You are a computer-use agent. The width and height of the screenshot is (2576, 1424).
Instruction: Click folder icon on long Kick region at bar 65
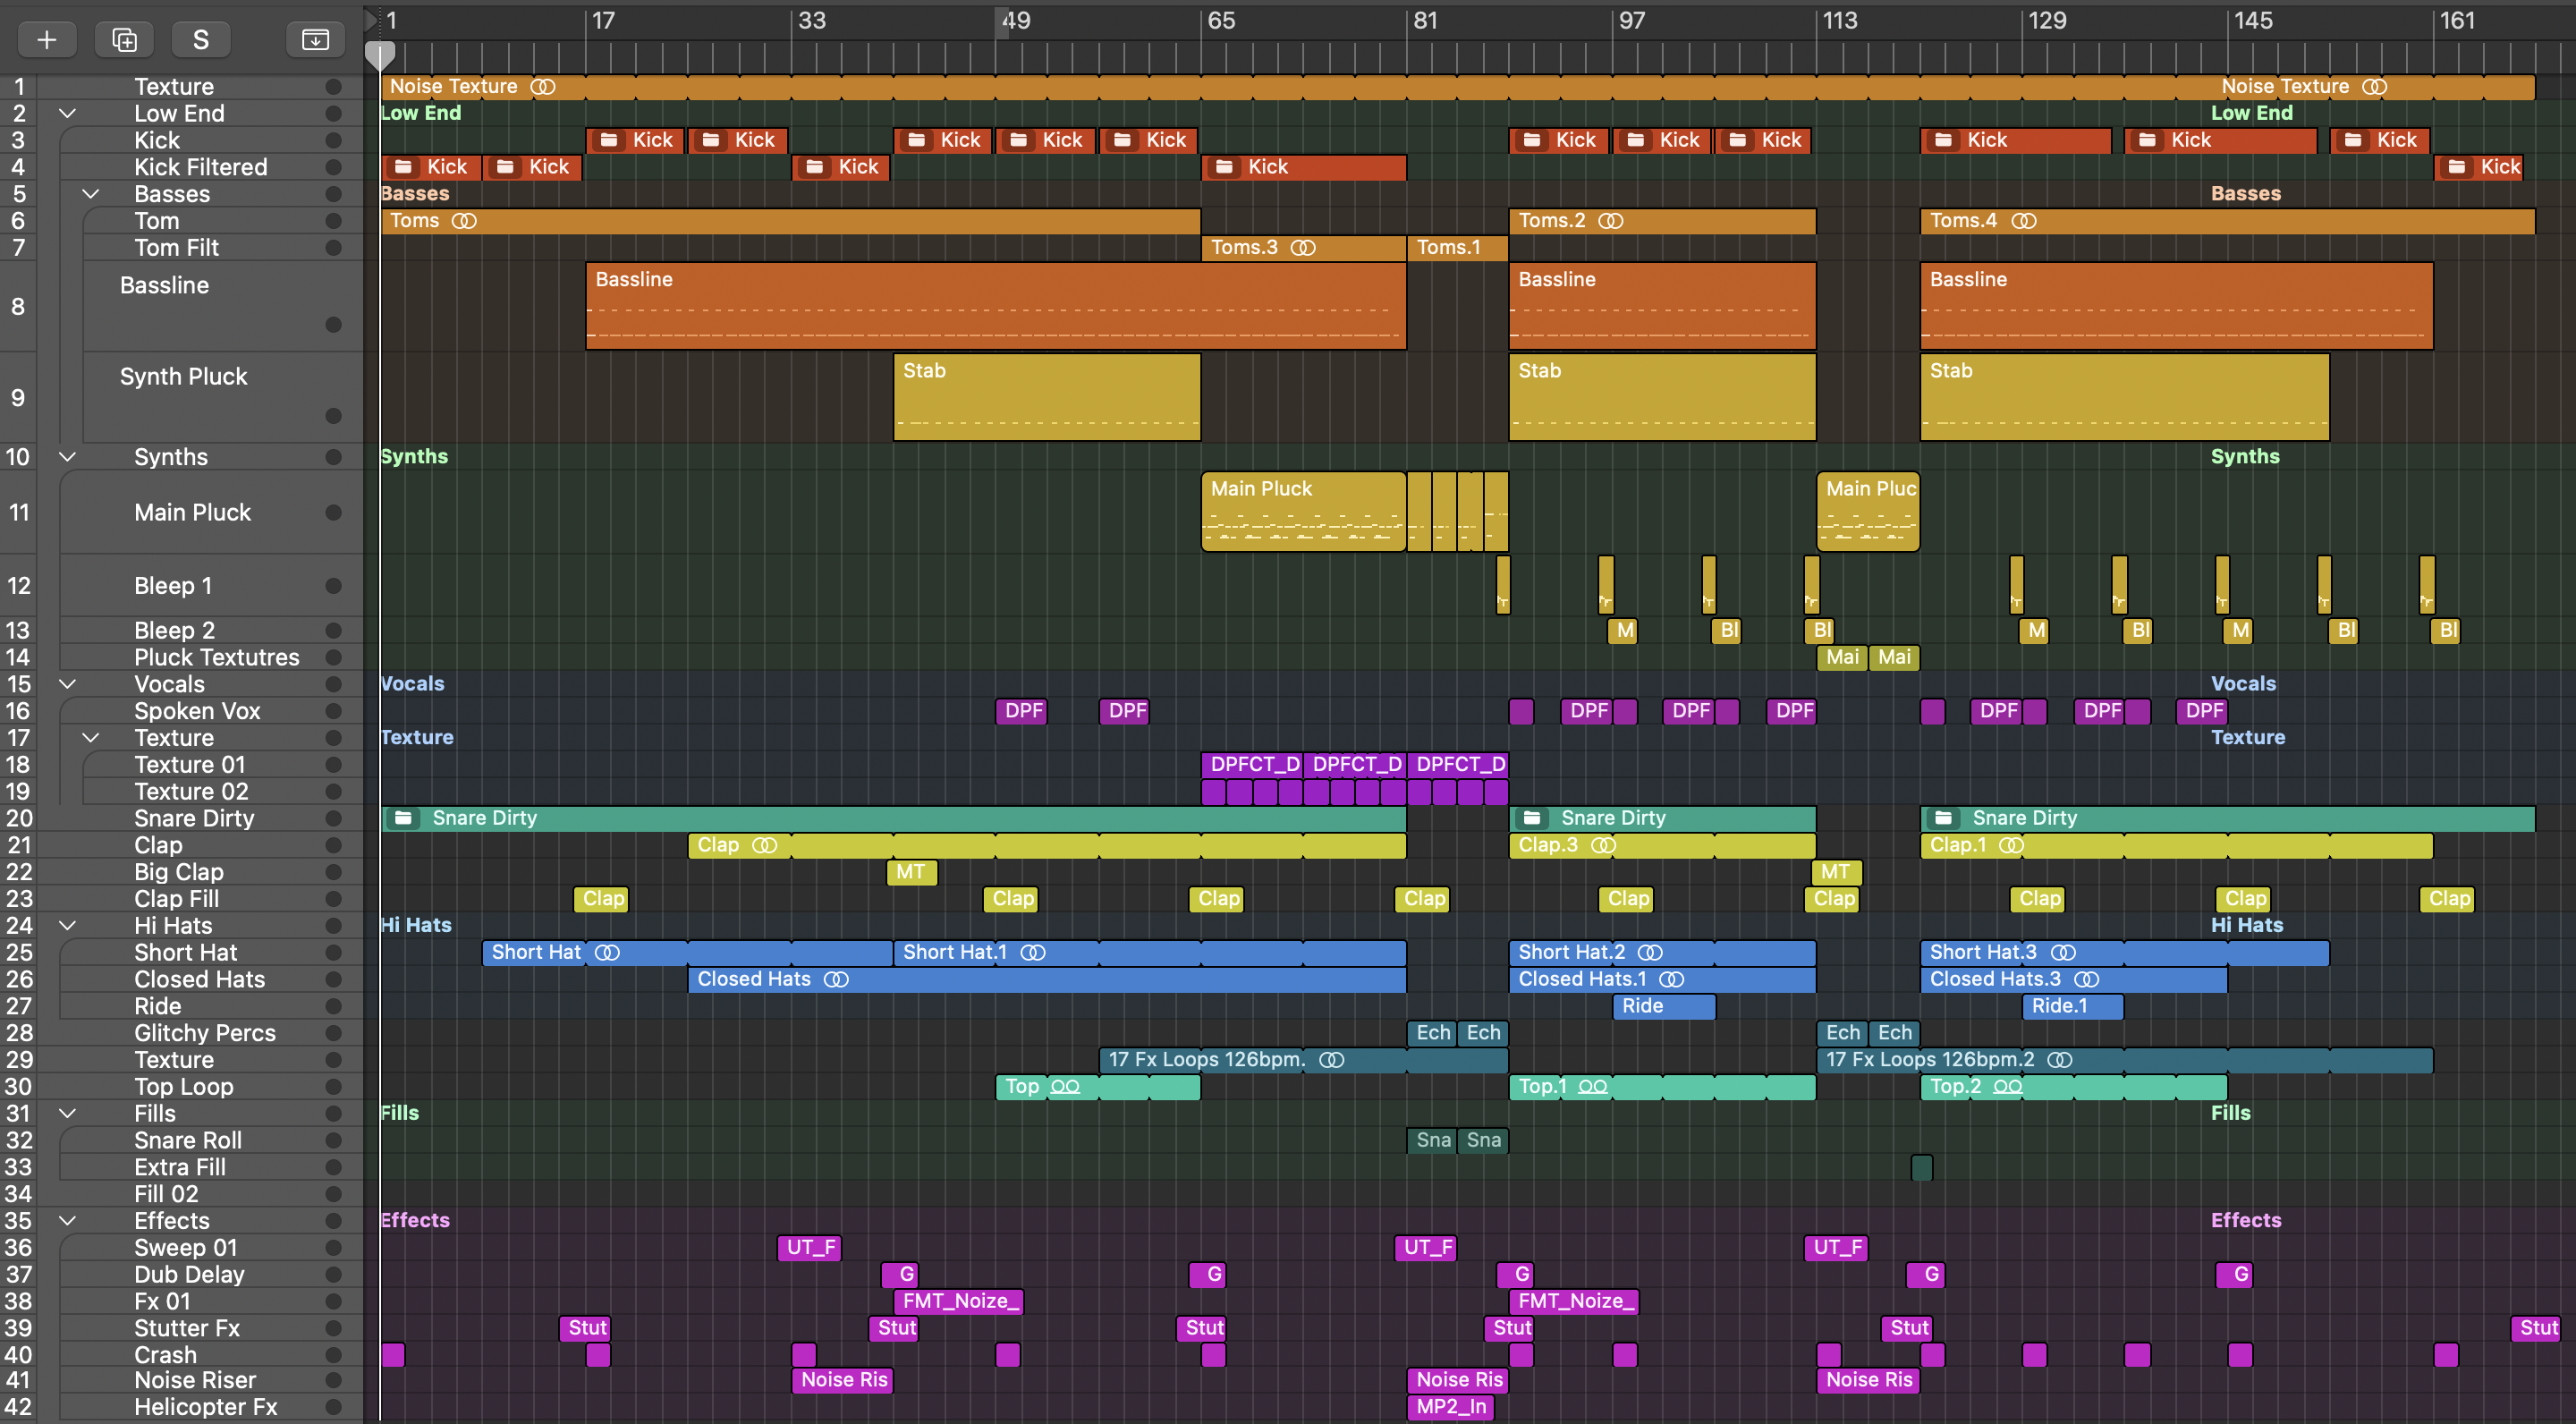(1224, 167)
